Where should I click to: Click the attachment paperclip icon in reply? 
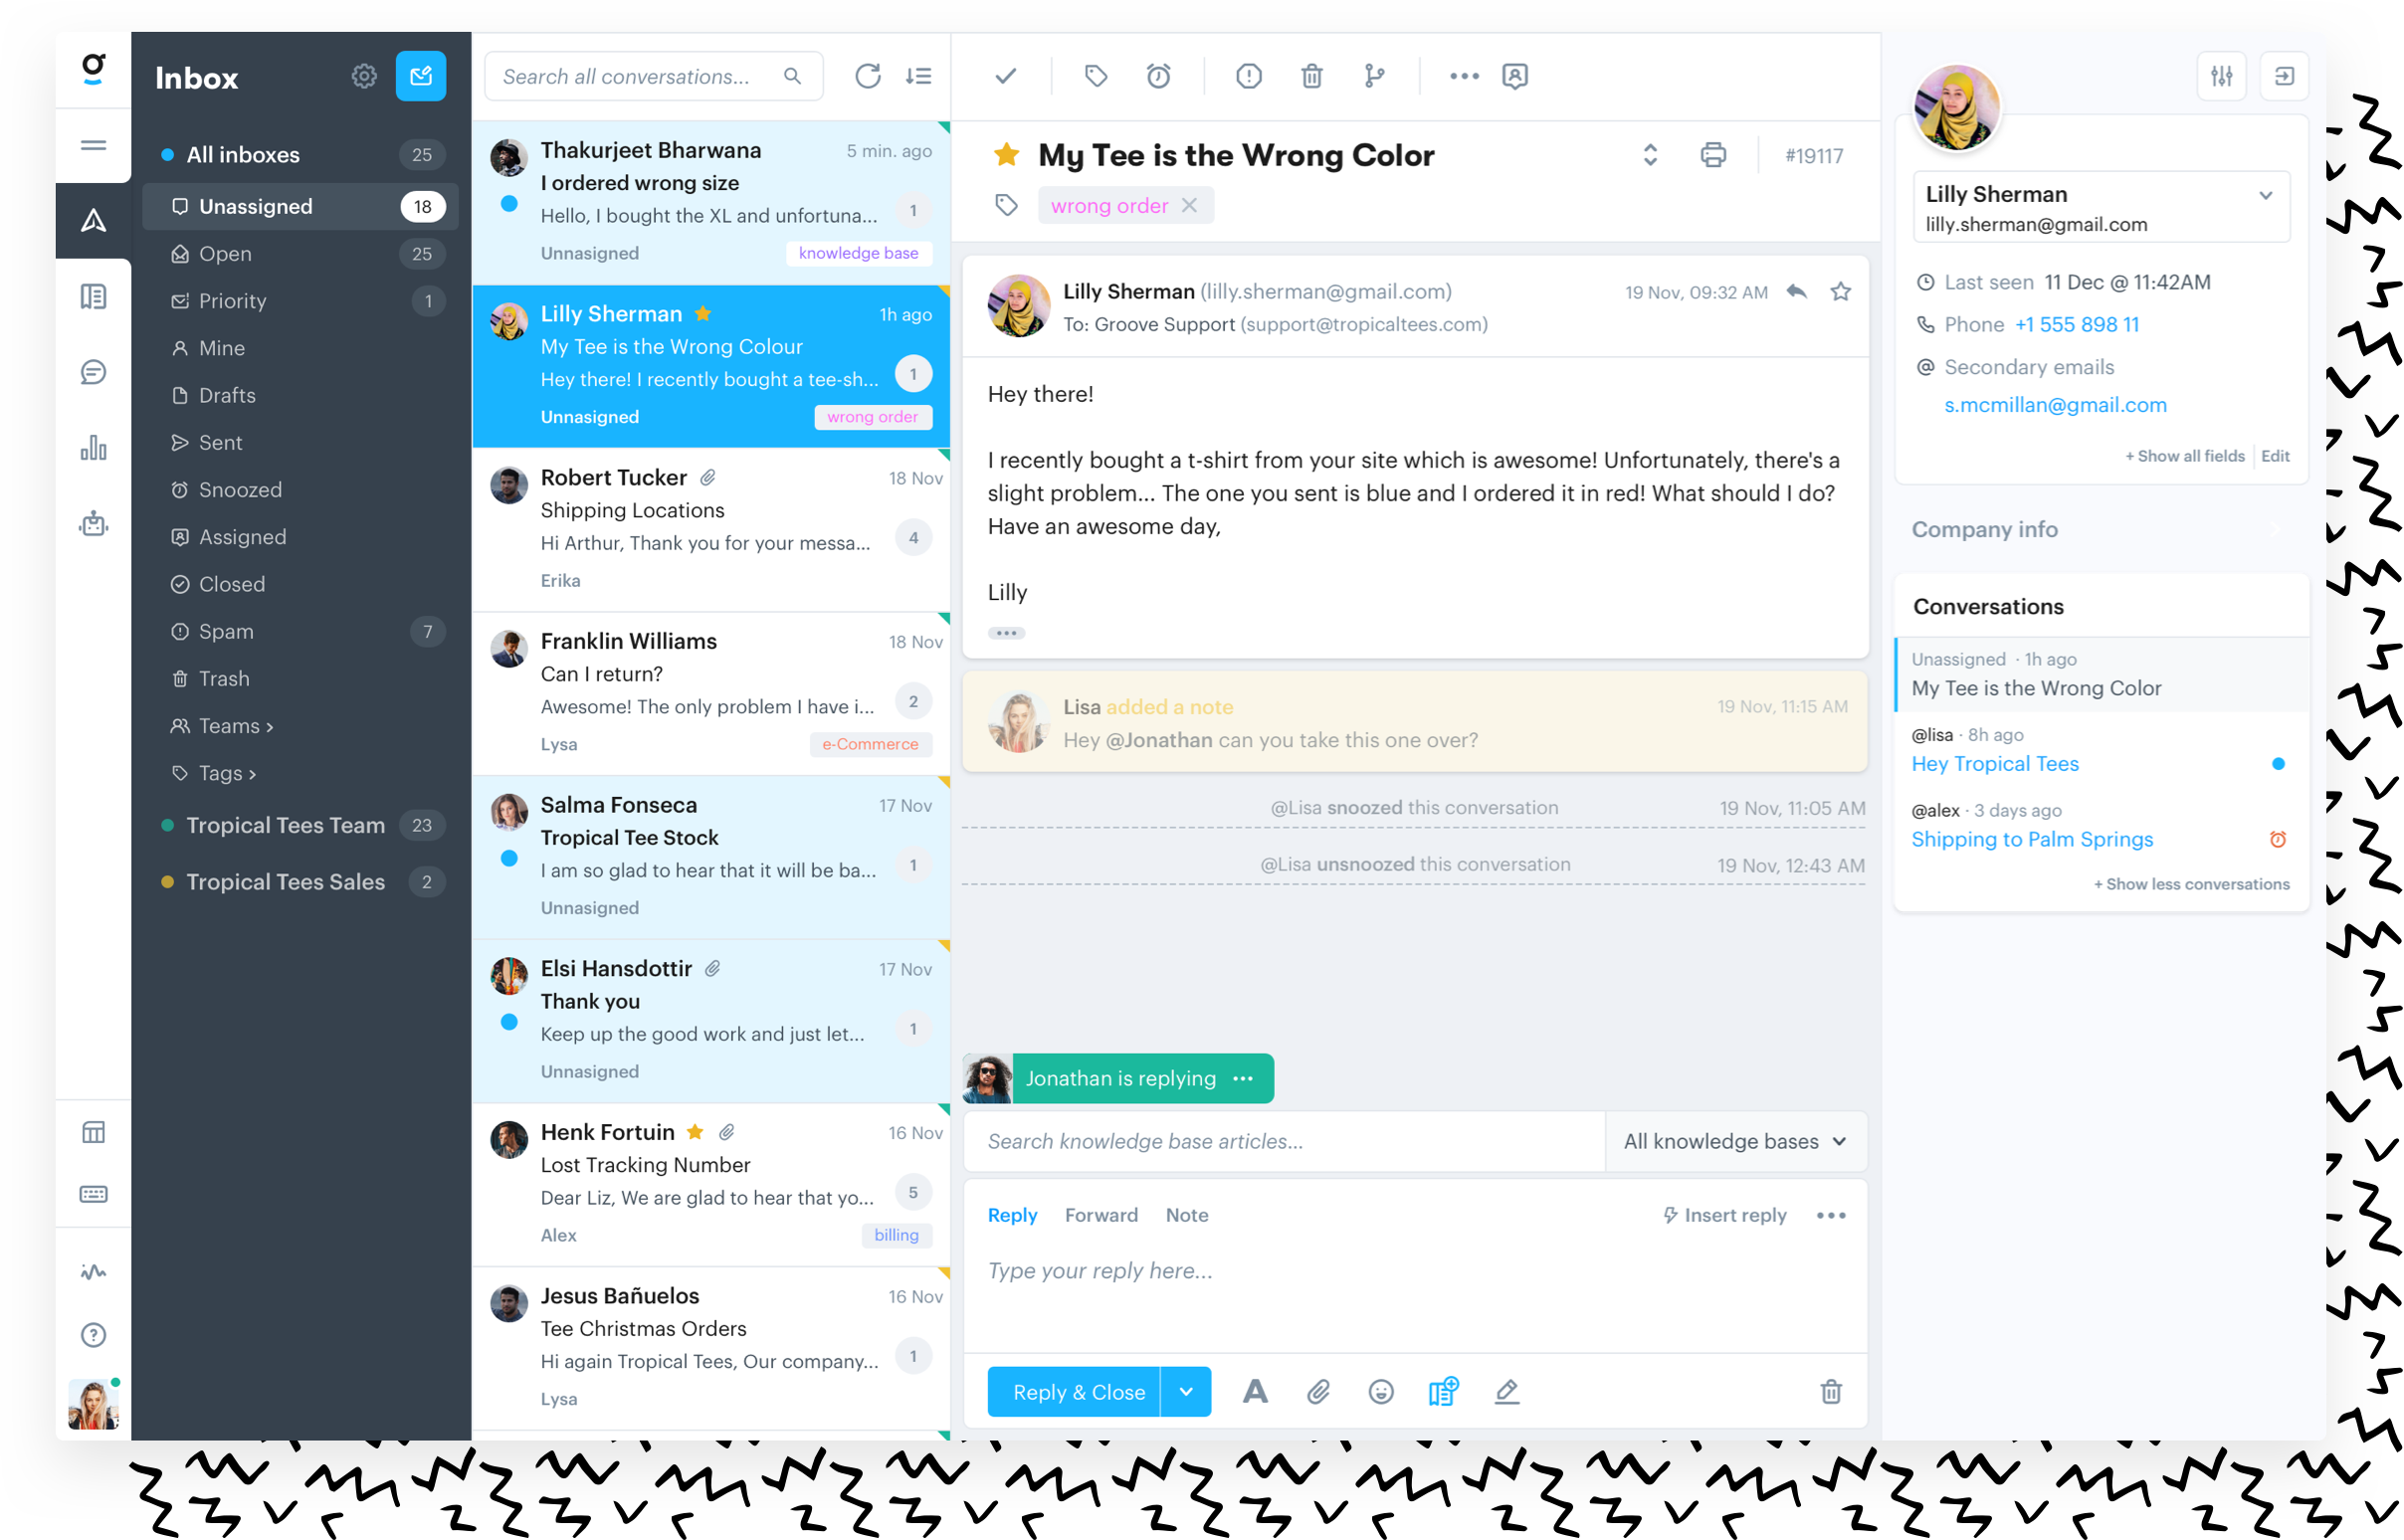pos(1315,1391)
